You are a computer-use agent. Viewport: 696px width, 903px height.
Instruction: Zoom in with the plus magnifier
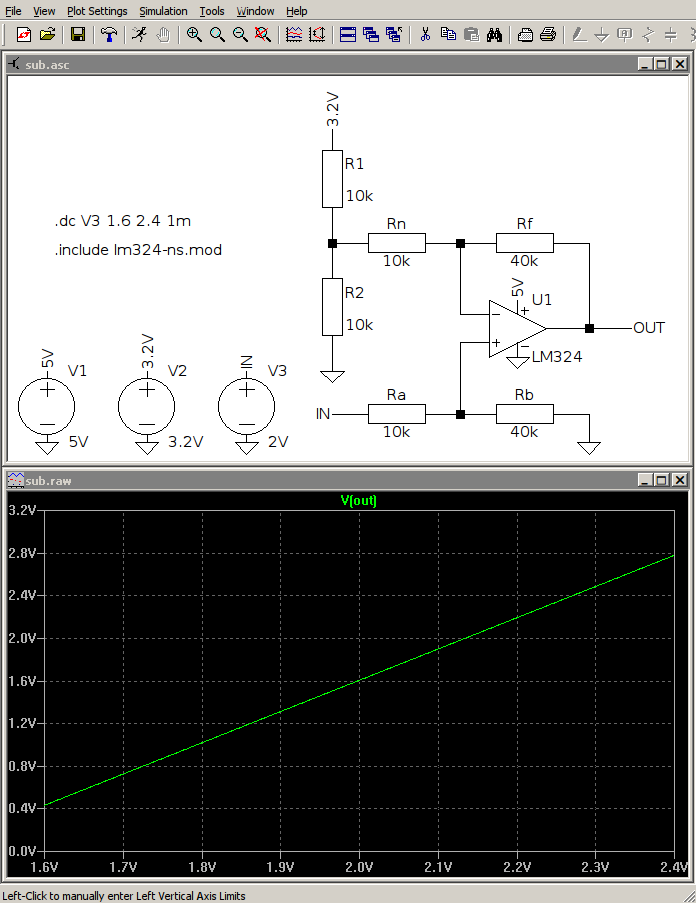pos(194,35)
